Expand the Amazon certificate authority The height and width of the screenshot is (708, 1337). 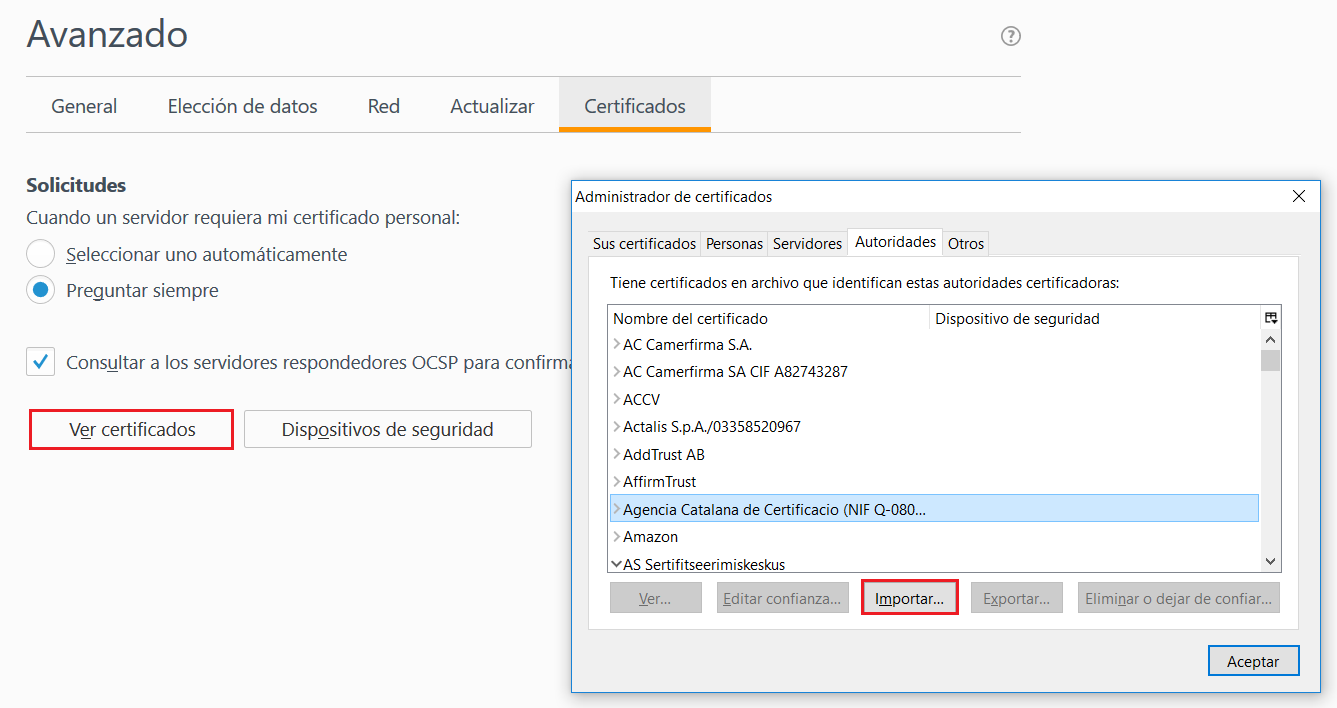click(616, 537)
